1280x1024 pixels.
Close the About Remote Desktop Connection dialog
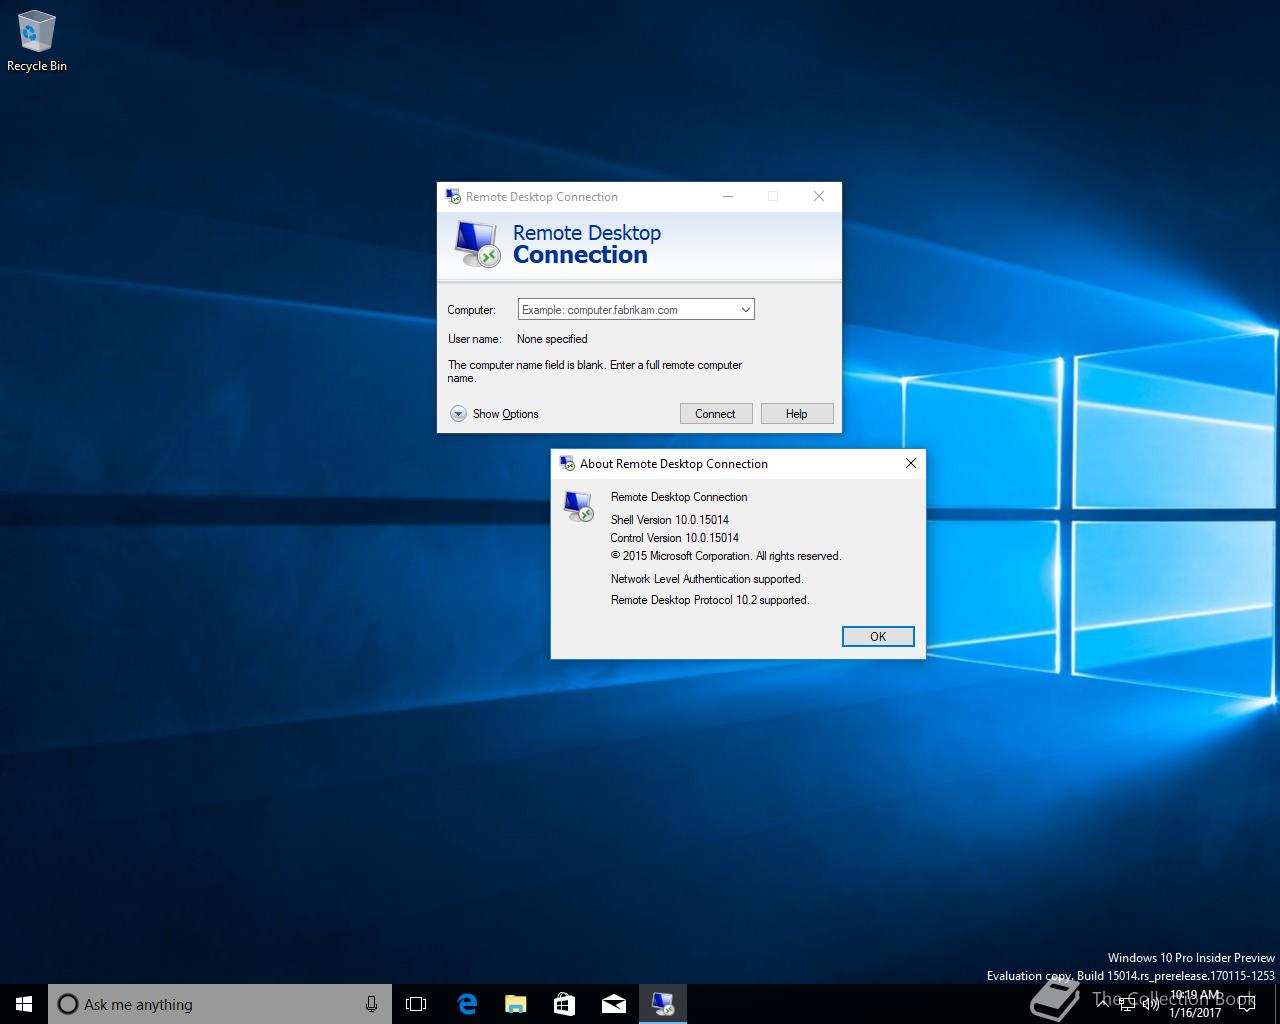click(x=910, y=463)
